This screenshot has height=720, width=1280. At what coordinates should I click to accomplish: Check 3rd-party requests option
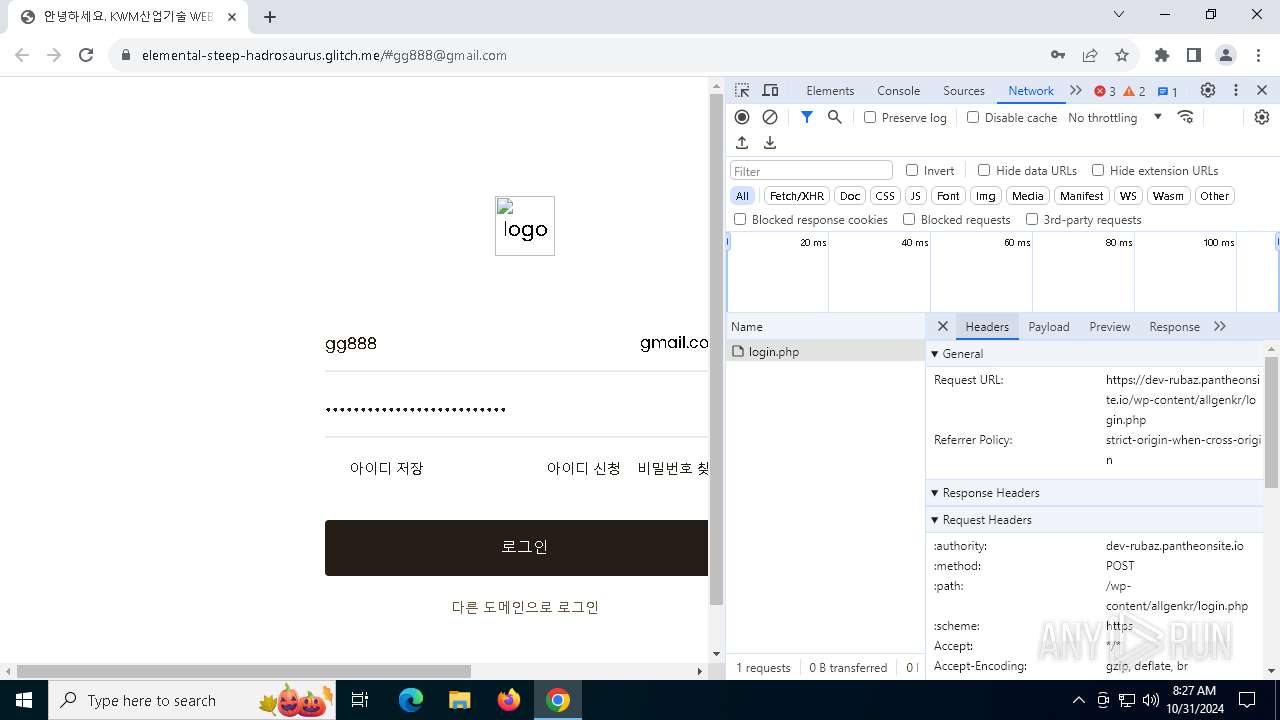pos(1032,219)
